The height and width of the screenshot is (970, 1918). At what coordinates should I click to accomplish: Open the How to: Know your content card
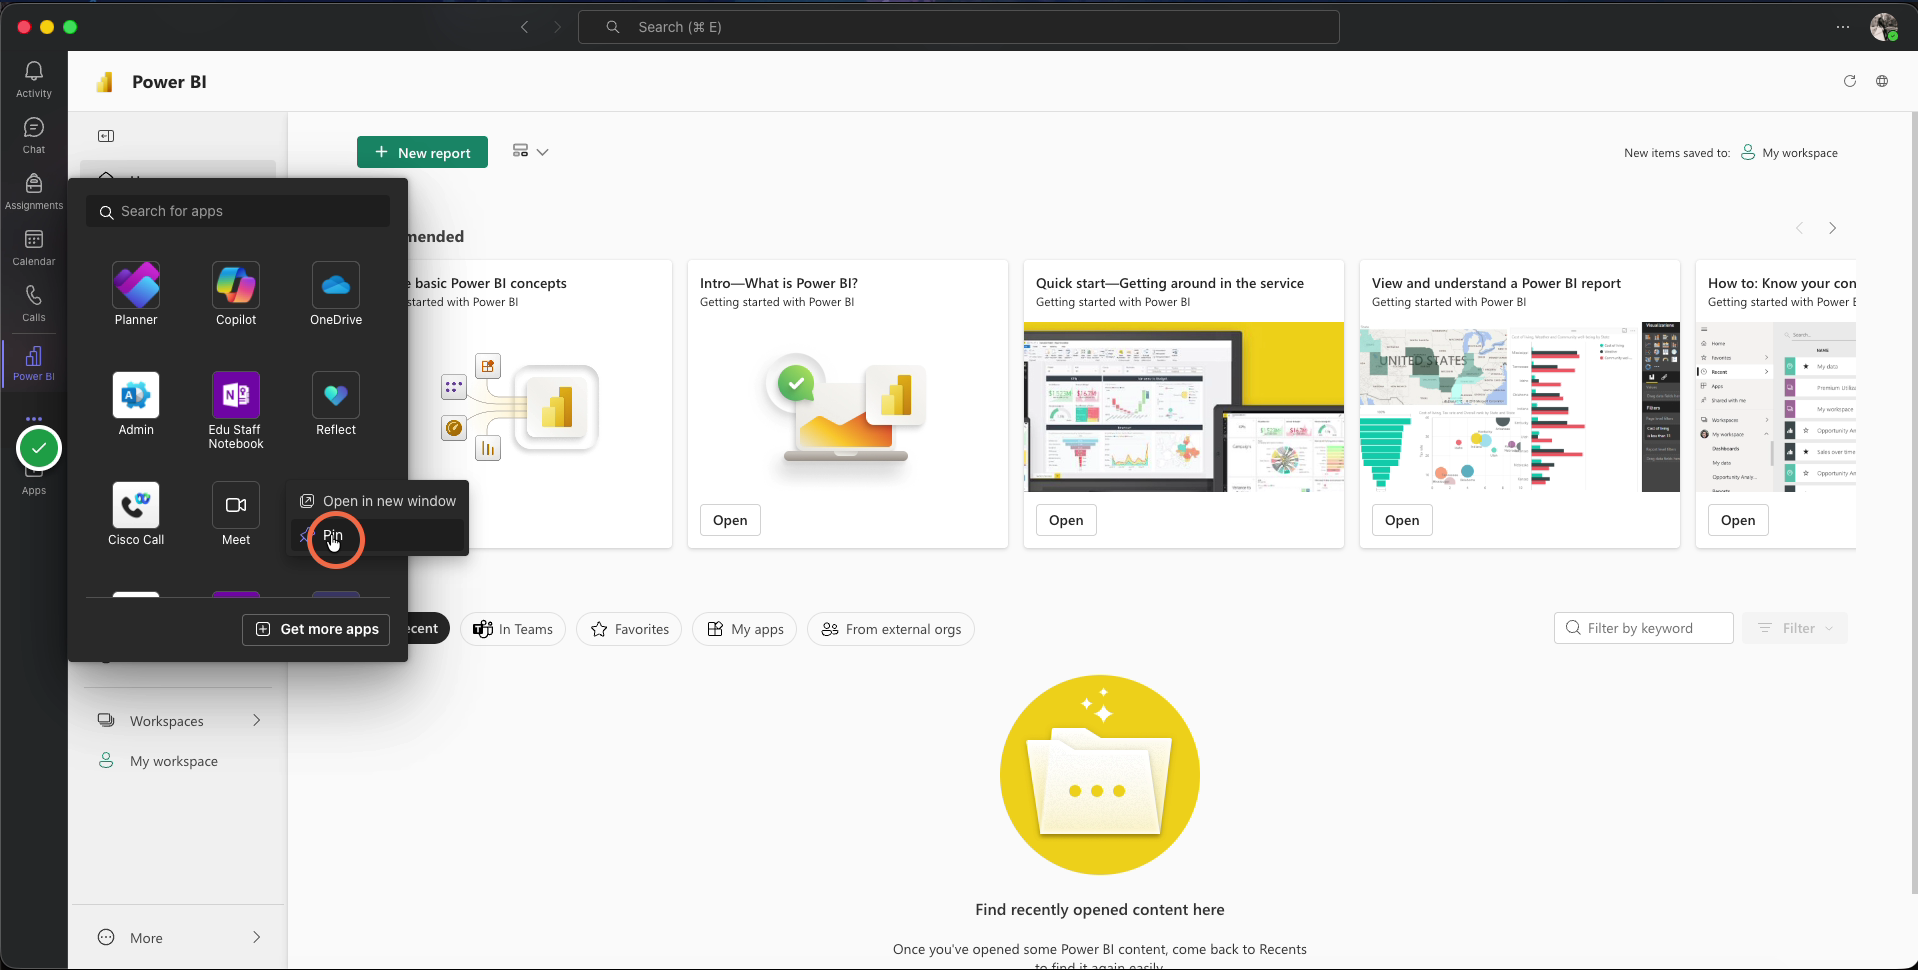(1738, 520)
